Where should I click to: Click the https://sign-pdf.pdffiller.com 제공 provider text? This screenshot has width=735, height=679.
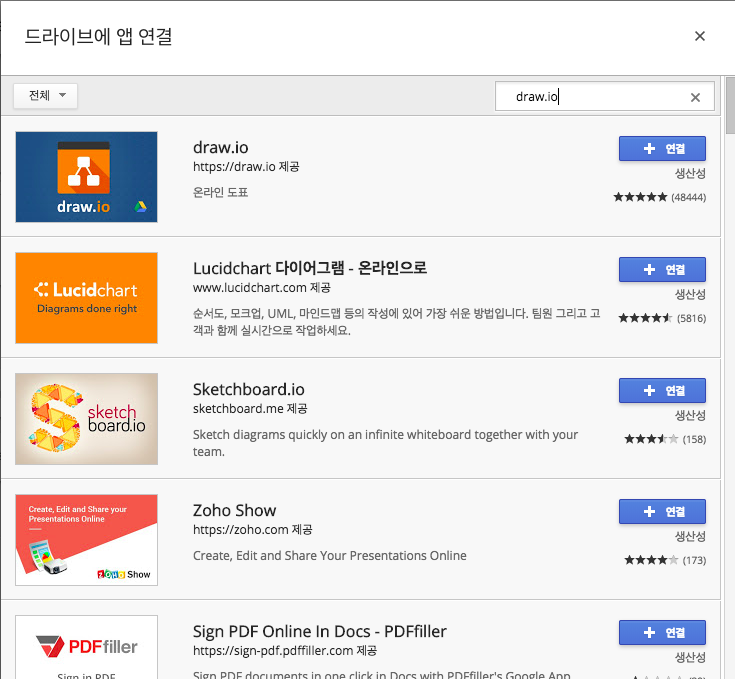click(x=285, y=650)
